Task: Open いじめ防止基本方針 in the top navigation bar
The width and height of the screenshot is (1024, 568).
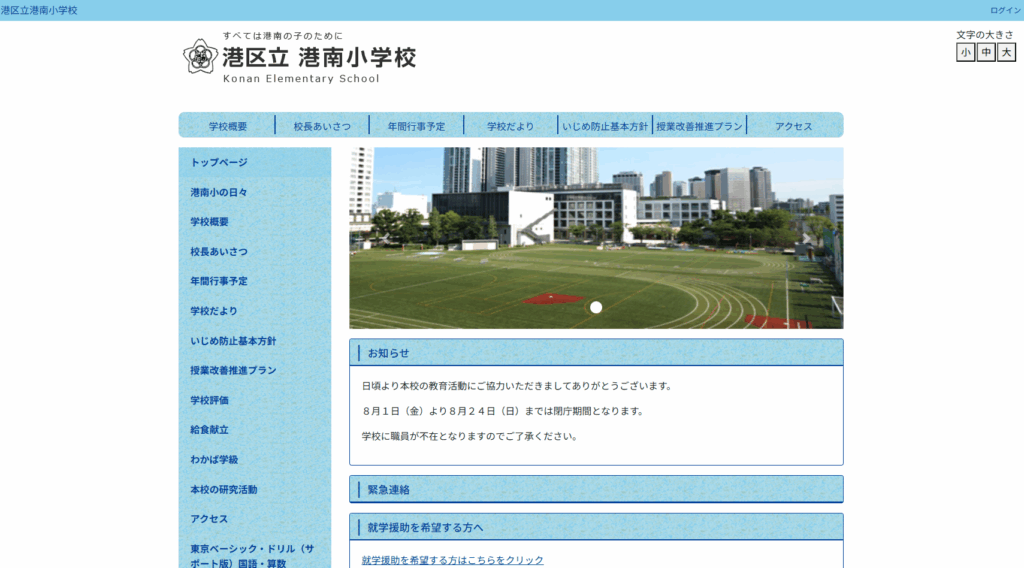Action: pyautogui.click(x=605, y=127)
